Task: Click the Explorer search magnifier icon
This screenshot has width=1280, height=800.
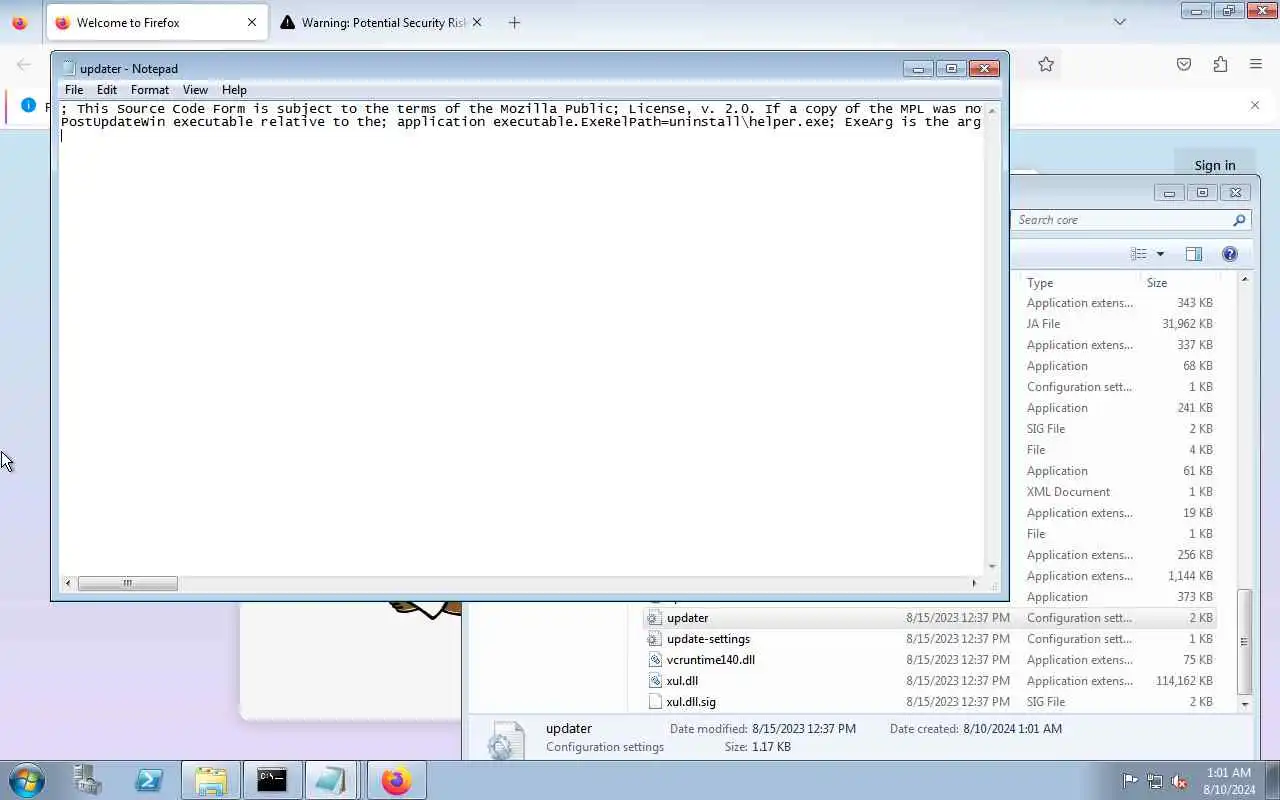Action: click(x=1239, y=220)
